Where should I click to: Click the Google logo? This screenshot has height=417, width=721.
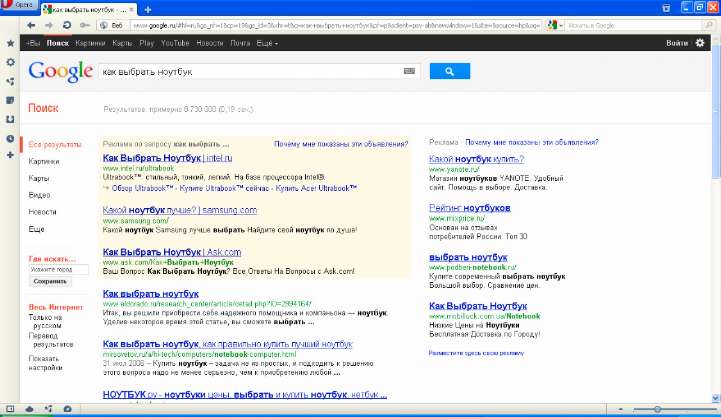[x=60, y=72]
